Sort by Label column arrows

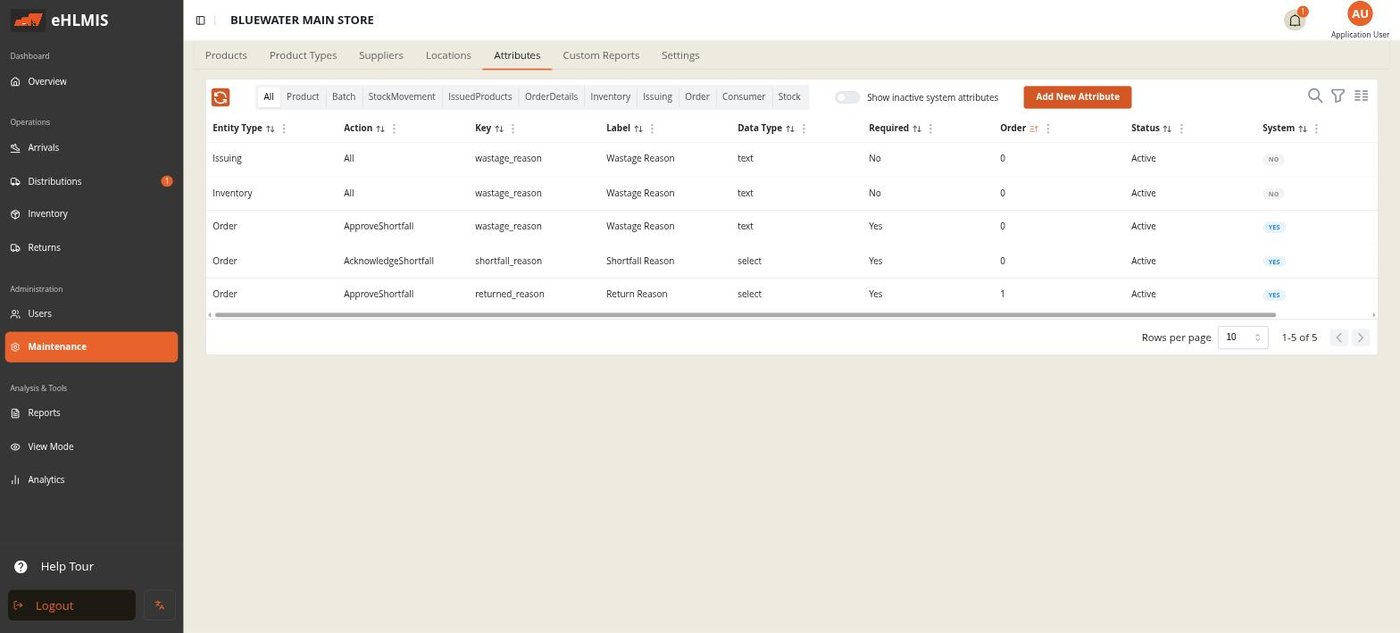pos(638,129)
